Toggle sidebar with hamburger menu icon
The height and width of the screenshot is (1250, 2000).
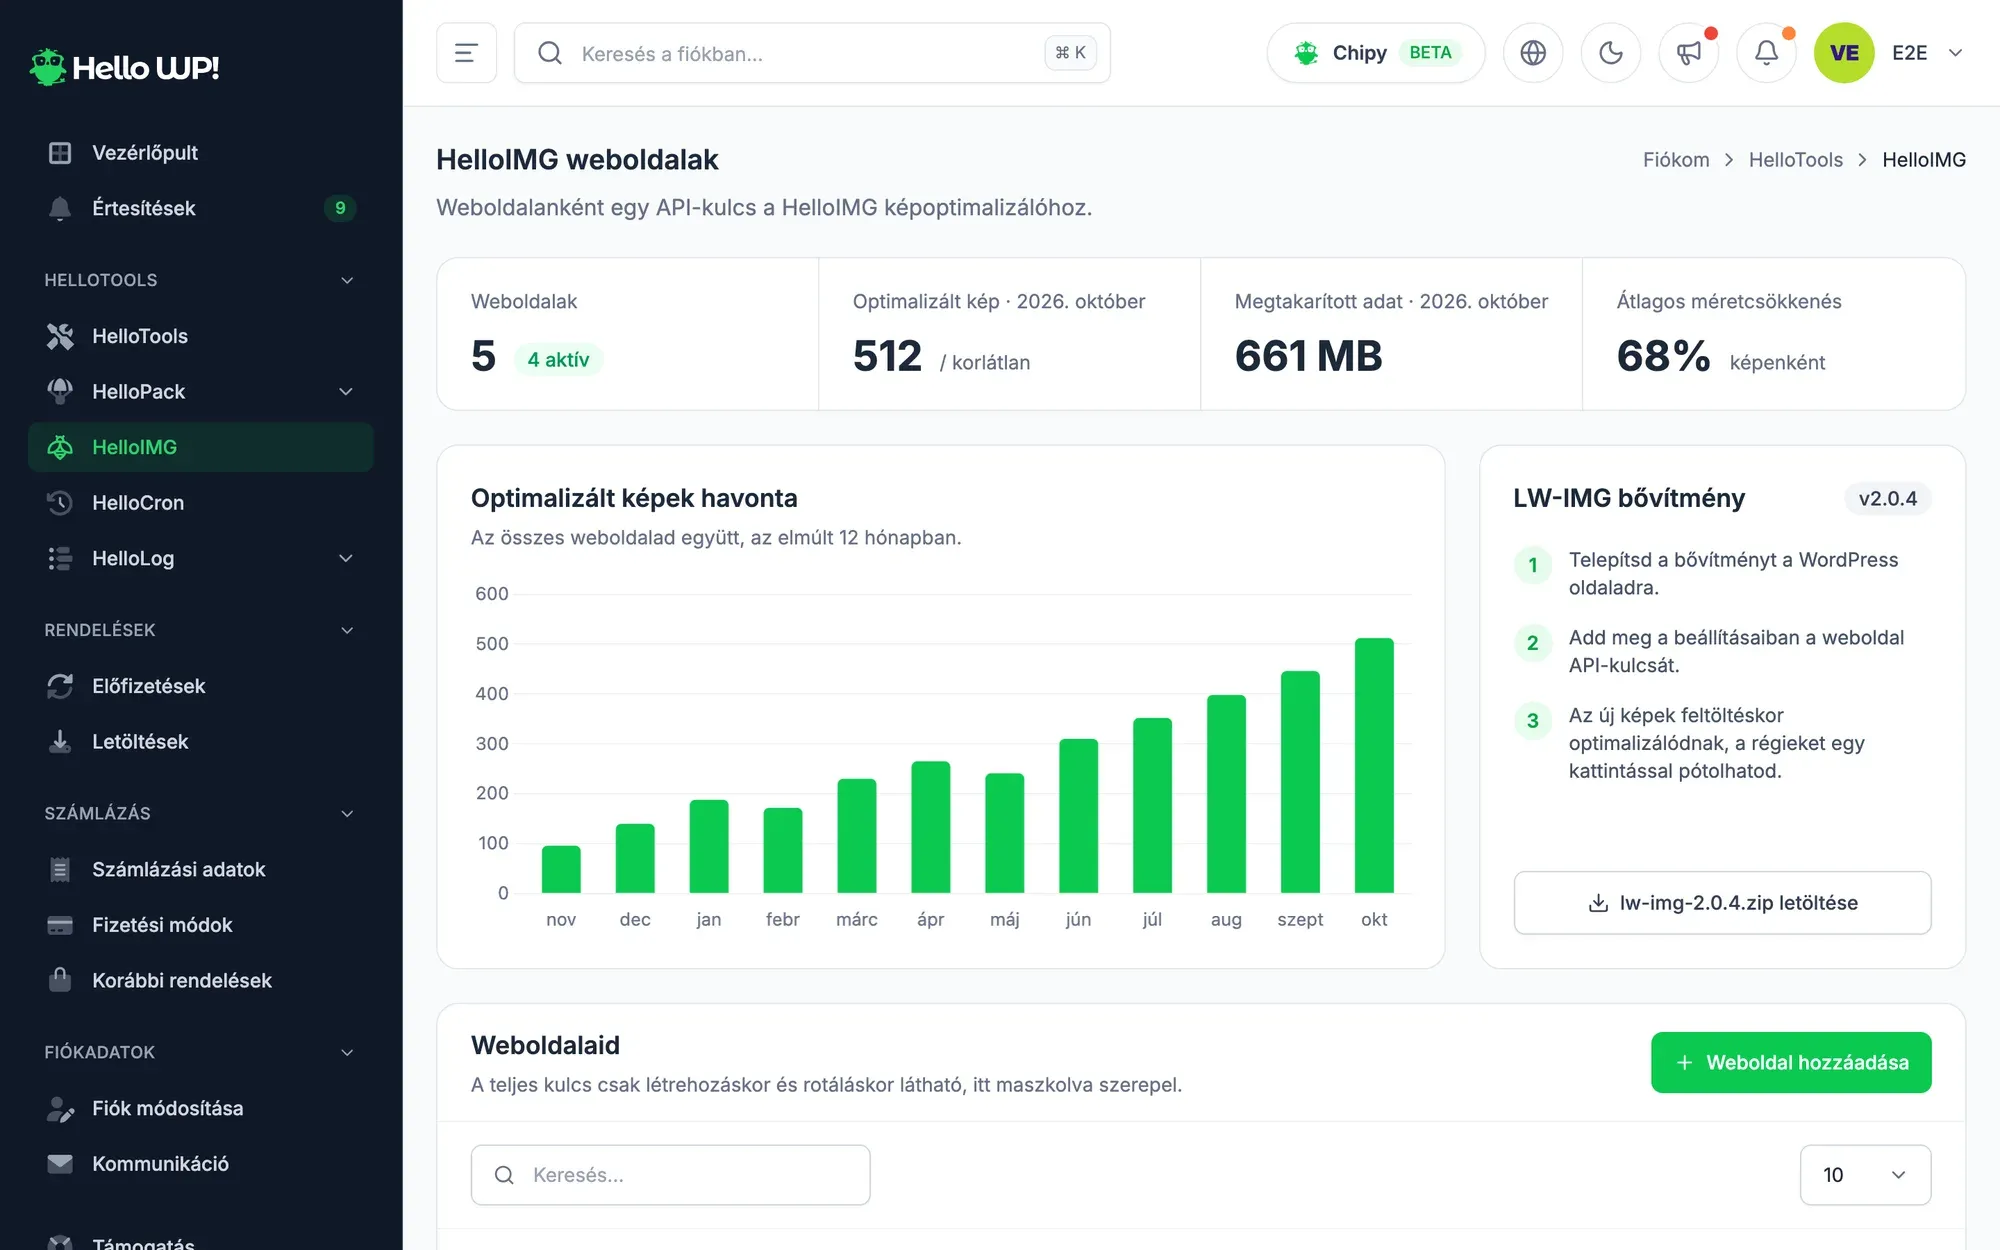pyautogui.click(x=466, y=53)
